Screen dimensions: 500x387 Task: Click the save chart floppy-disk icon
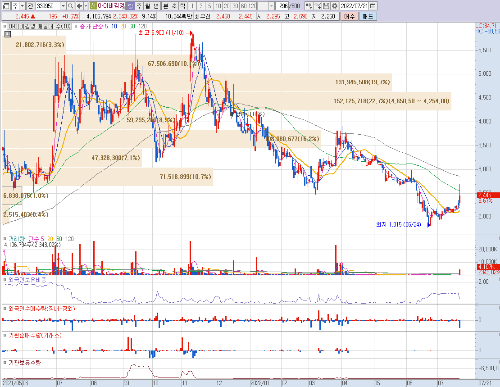326,6
